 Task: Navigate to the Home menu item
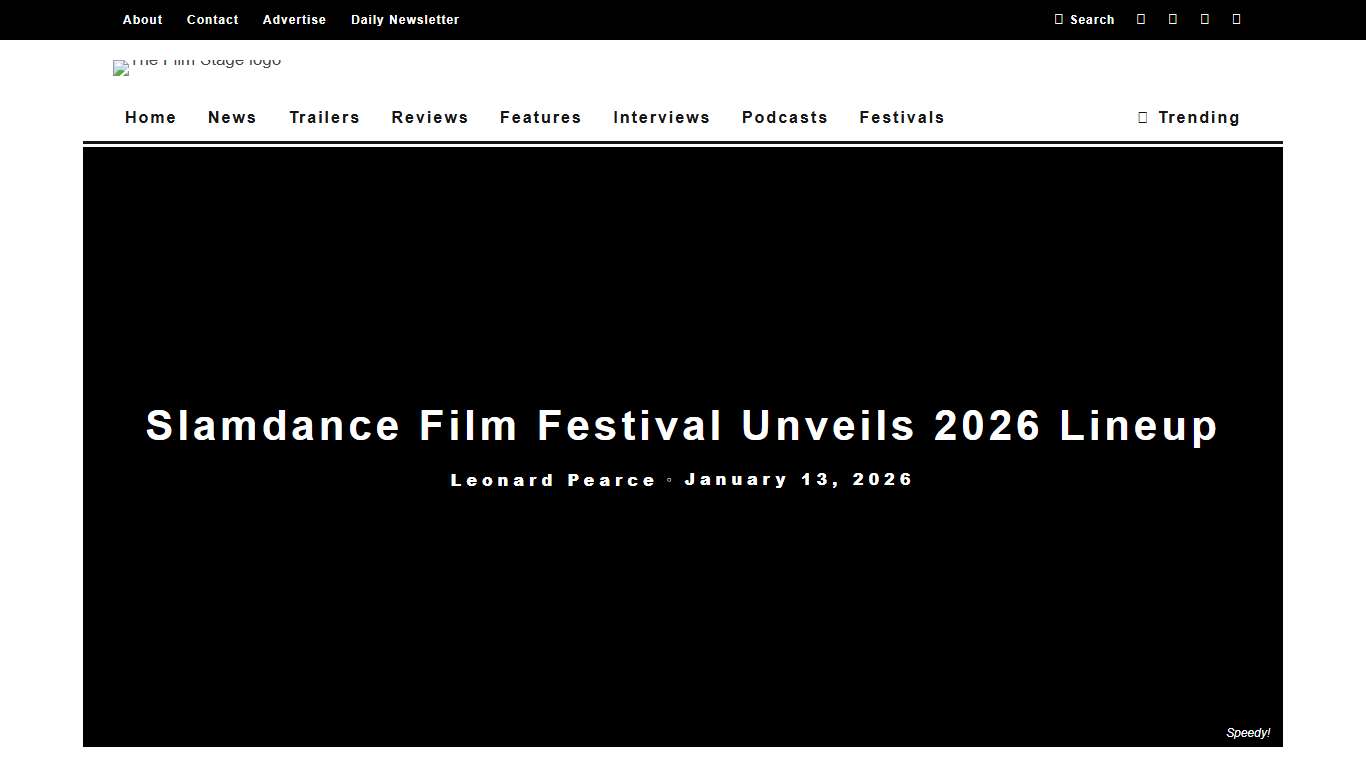tap(150, 117)
